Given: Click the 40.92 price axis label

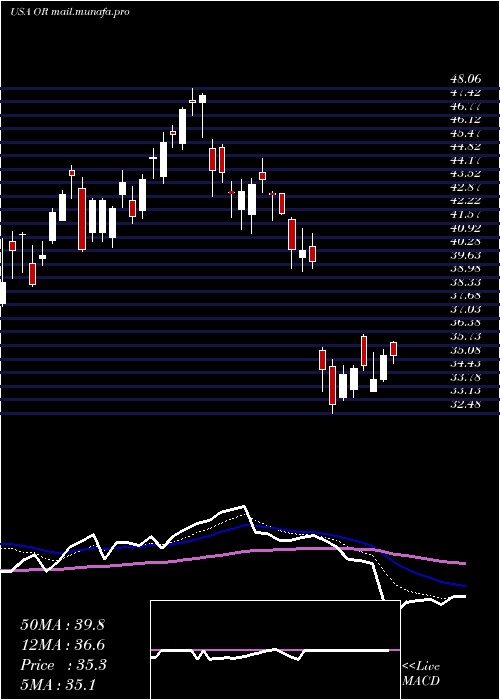Looking at the screenshot, I should point(466,228).
